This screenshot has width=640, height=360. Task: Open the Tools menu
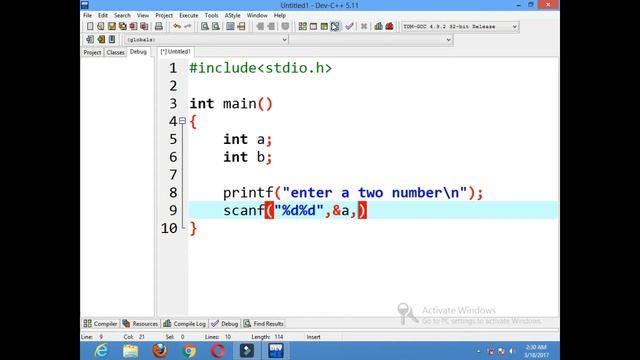[x=211, y=16]
